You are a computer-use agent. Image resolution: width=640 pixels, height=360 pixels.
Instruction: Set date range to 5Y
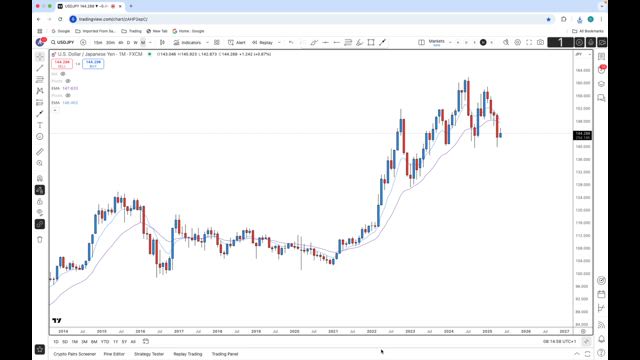(124, 342)
